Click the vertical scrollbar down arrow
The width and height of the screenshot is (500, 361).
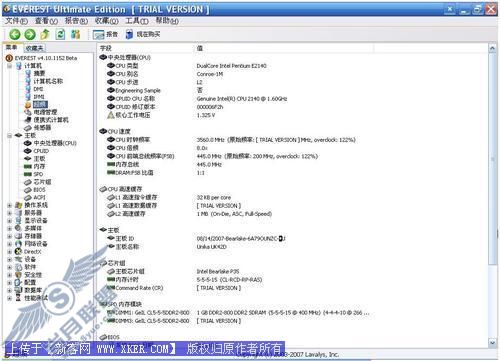[492, 343]
